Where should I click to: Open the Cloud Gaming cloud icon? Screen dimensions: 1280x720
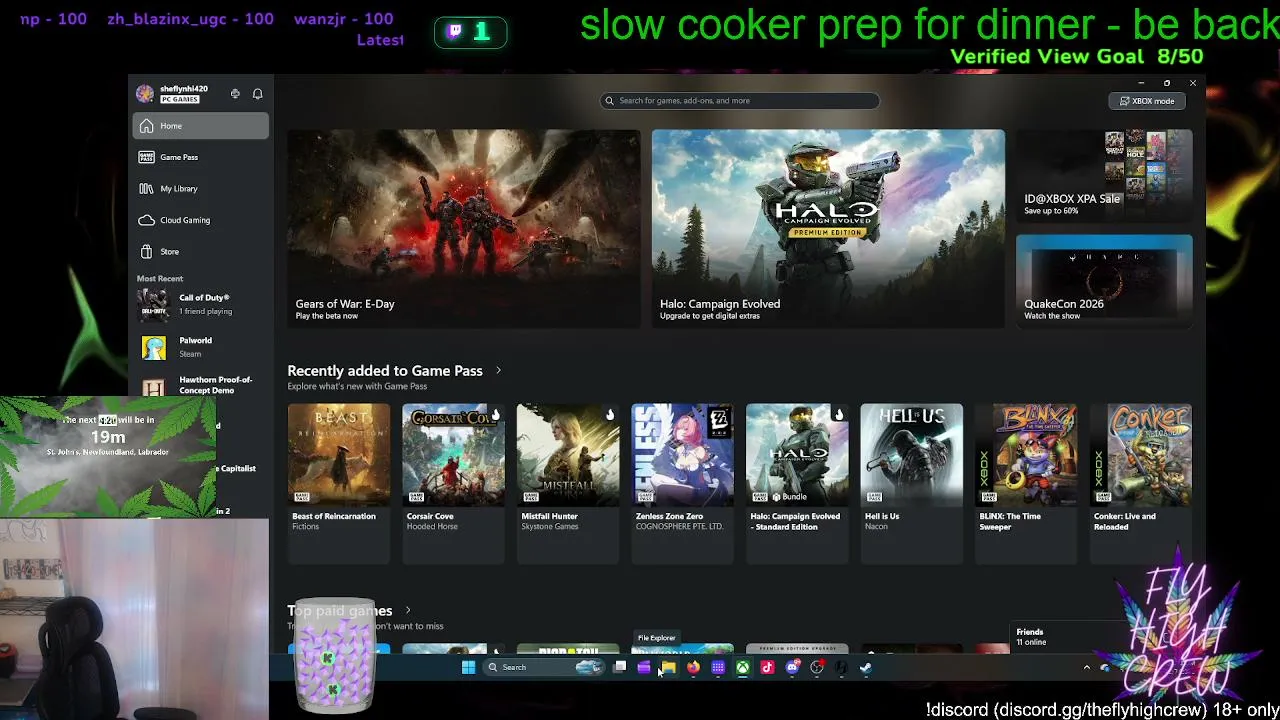click(147, 220)
